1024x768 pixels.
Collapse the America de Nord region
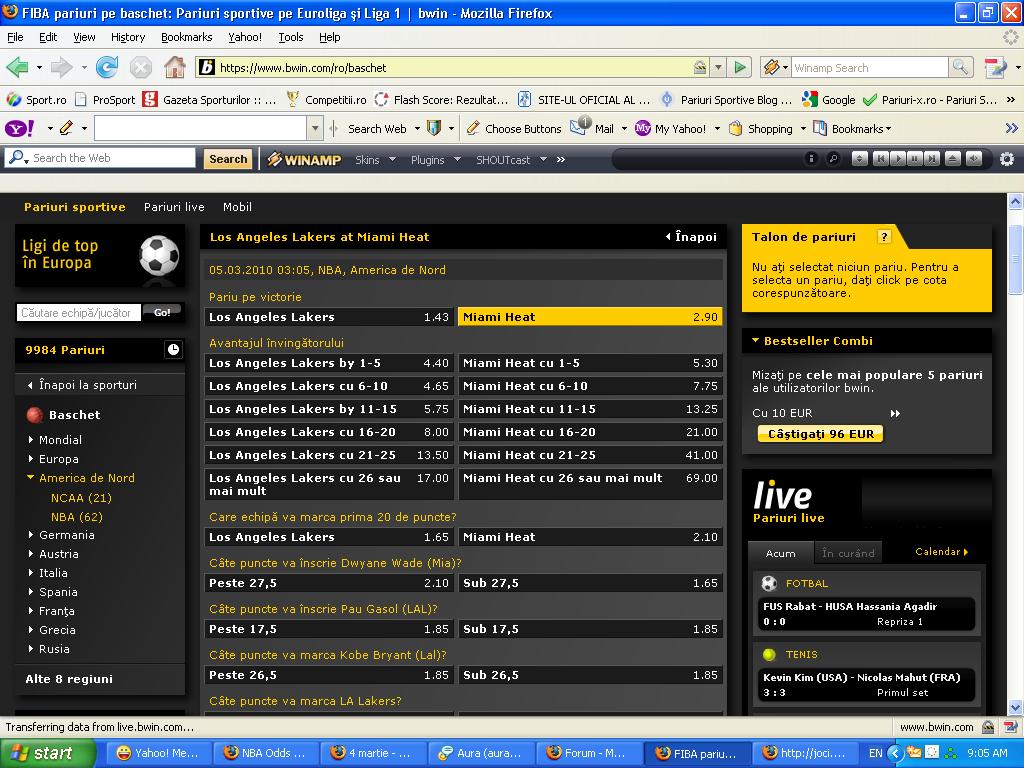coord(86,478)
